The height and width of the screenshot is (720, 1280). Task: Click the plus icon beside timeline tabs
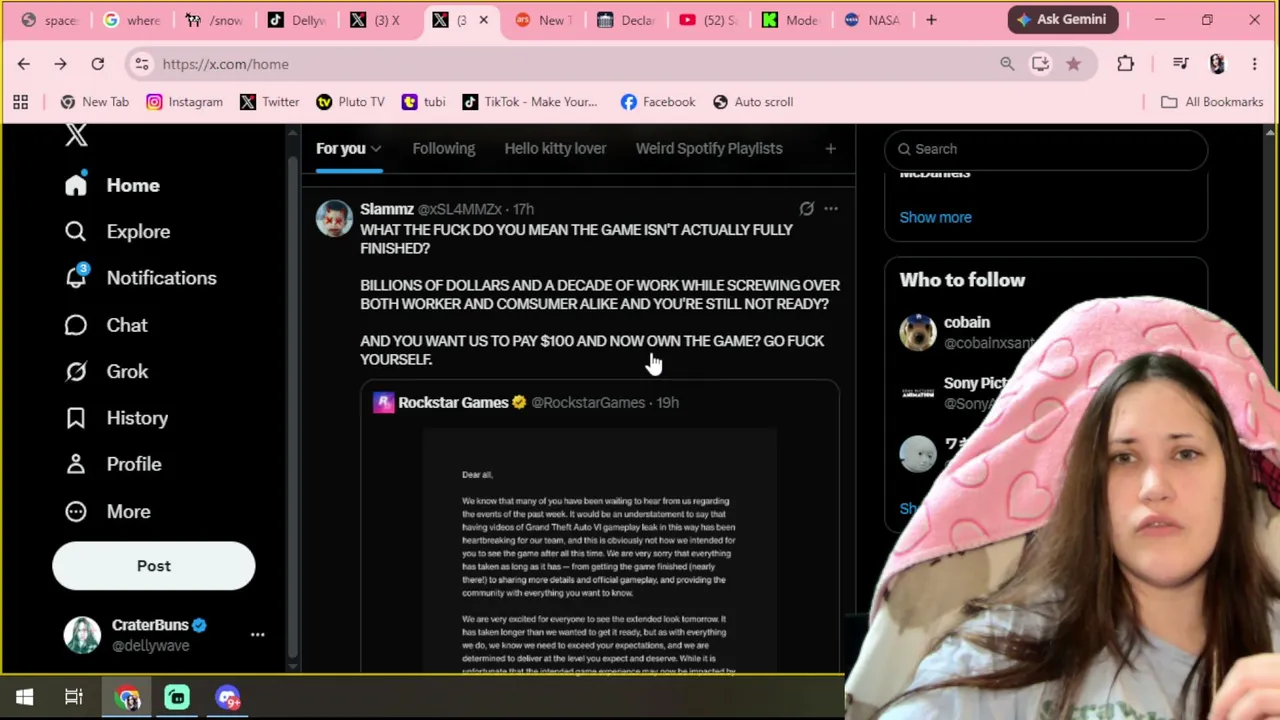click(830, 149)
